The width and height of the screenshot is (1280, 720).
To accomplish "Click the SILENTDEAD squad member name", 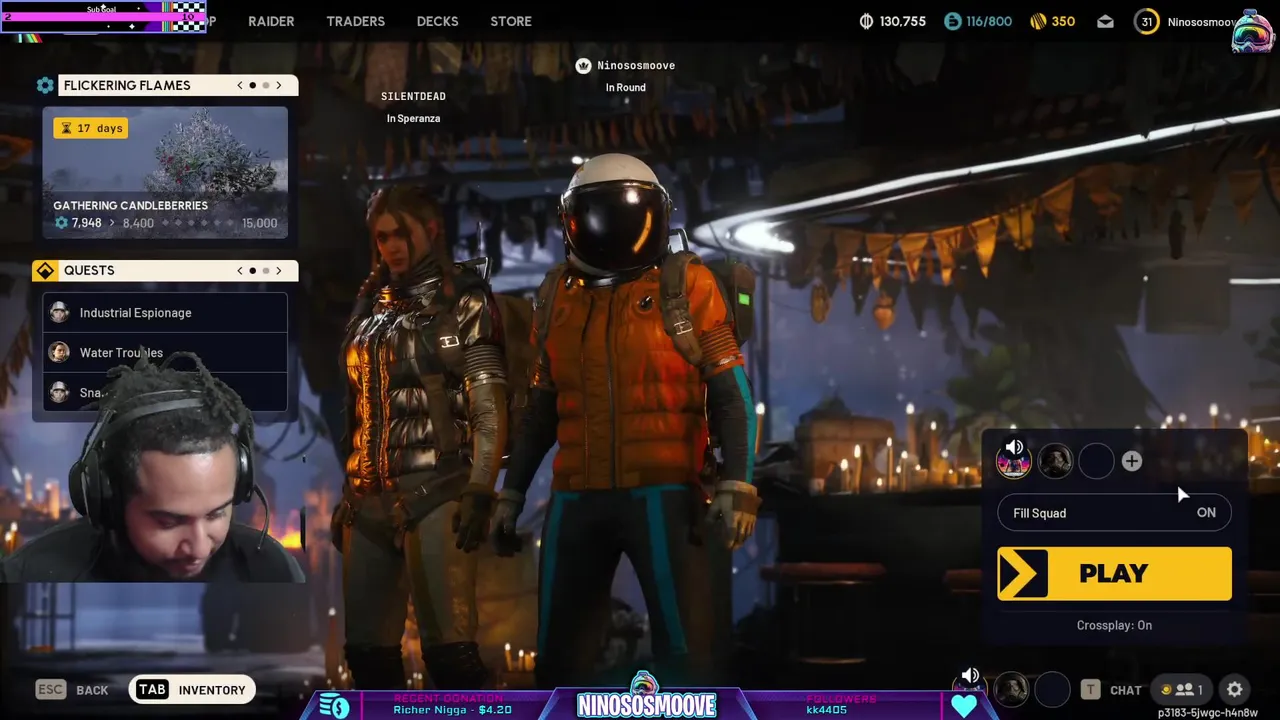I will click(413, 96).
